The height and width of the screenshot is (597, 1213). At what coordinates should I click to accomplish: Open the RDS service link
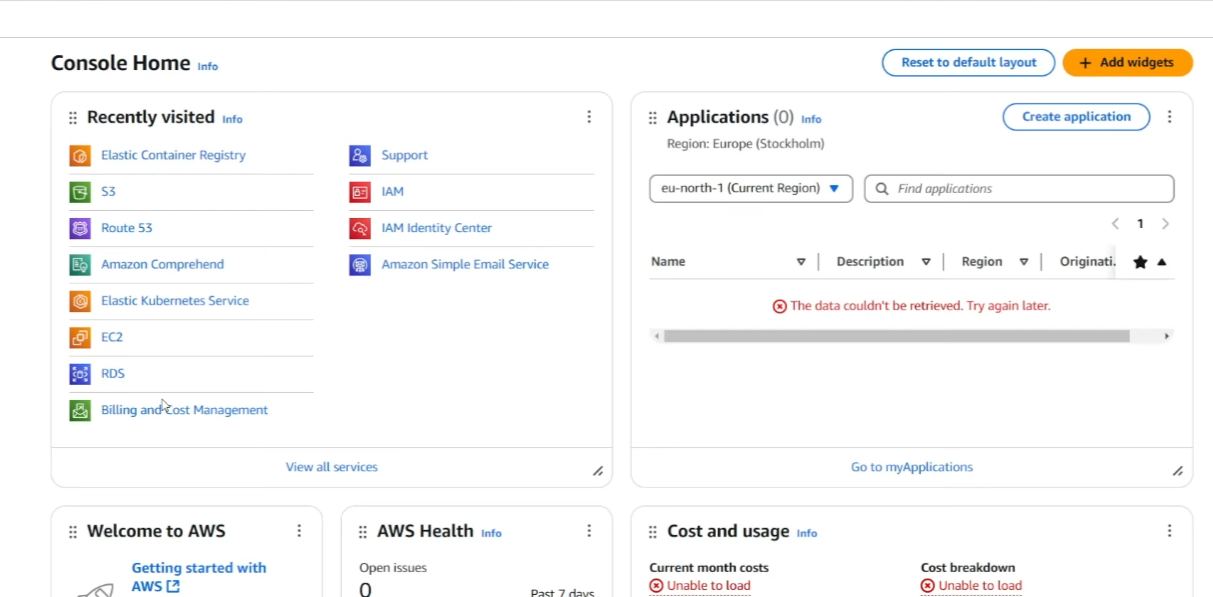coord(113,373)
